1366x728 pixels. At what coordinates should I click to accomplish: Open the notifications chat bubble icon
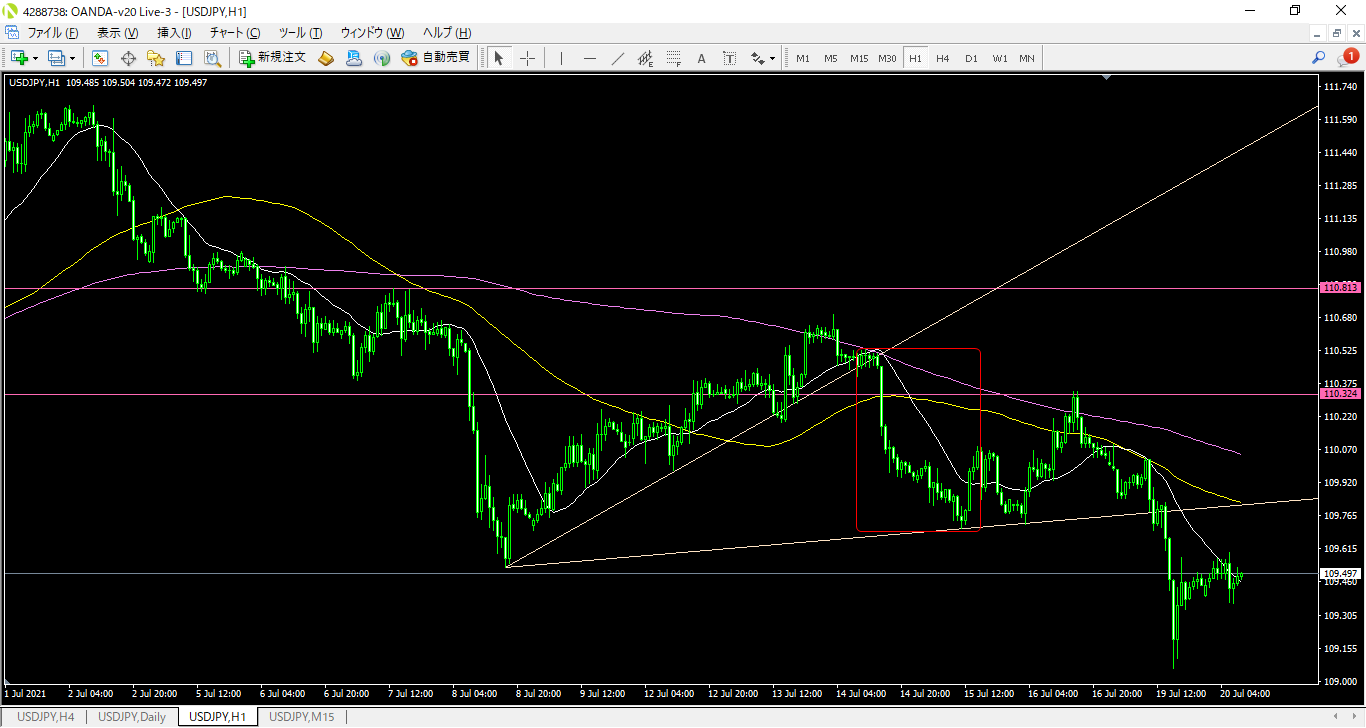pos(1346,58)
